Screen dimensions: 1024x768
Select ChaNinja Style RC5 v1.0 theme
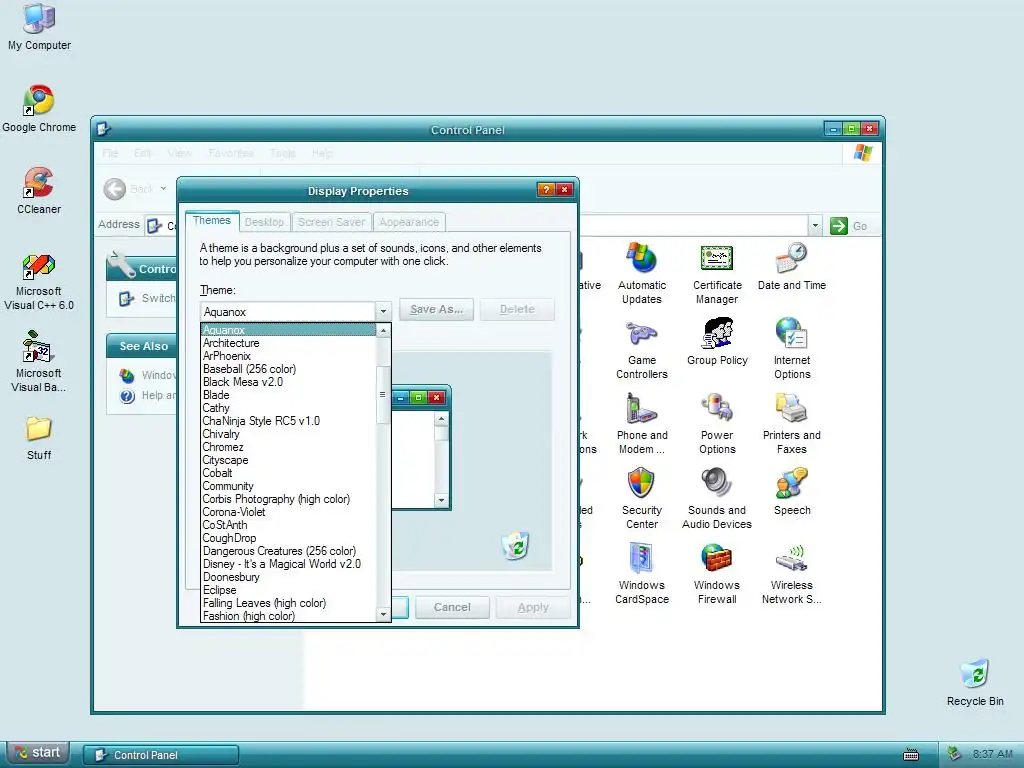(x=288, y=421)
